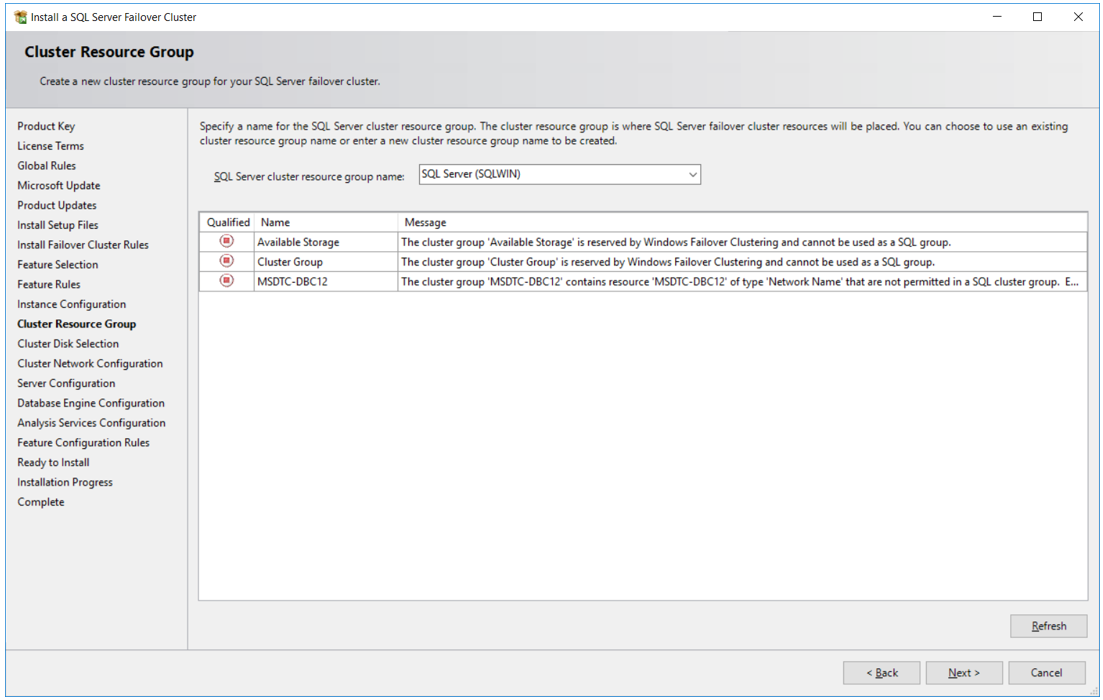
Task: Select the bold Cluster Resource Group step
Action: (x=77, y=324)
